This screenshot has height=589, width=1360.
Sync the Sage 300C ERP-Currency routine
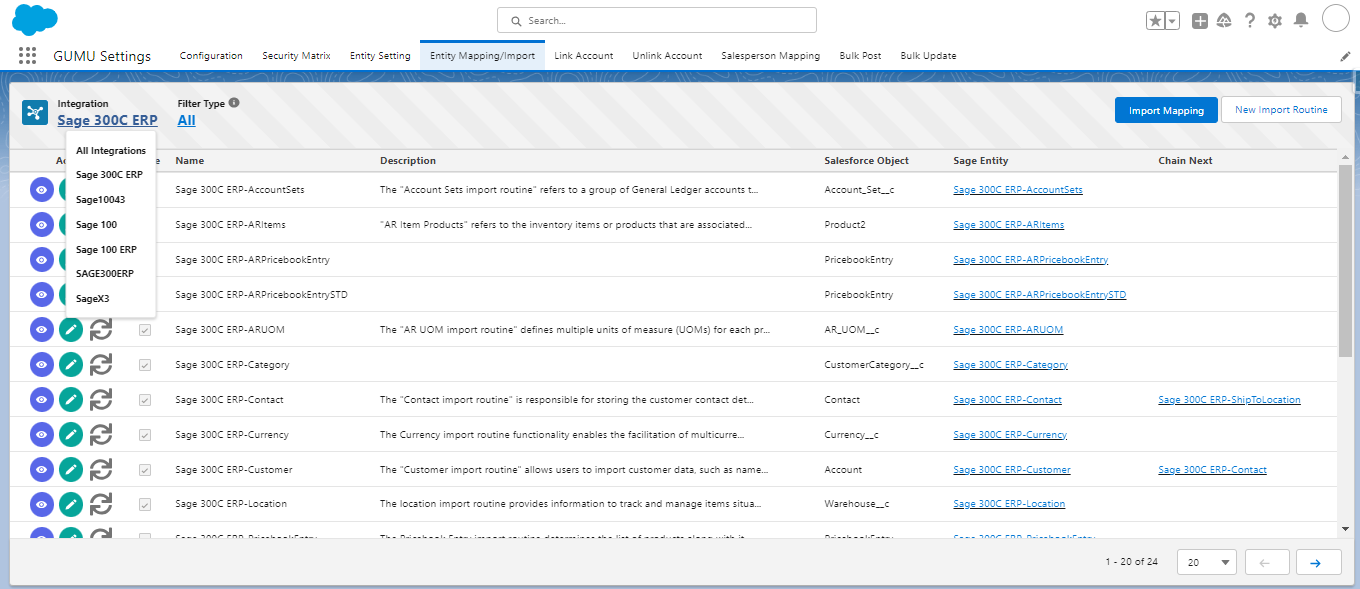[100, 435]
